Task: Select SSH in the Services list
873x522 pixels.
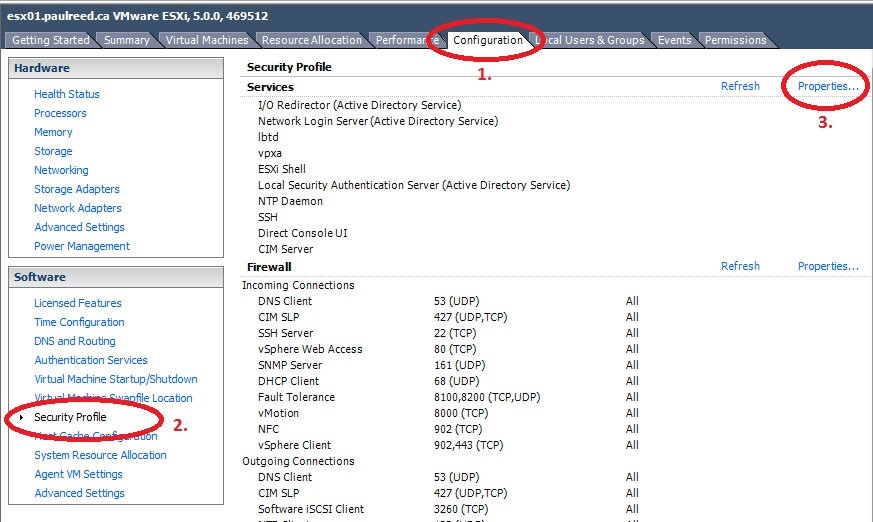Action: pyautogui.click(x=268, y=217)
